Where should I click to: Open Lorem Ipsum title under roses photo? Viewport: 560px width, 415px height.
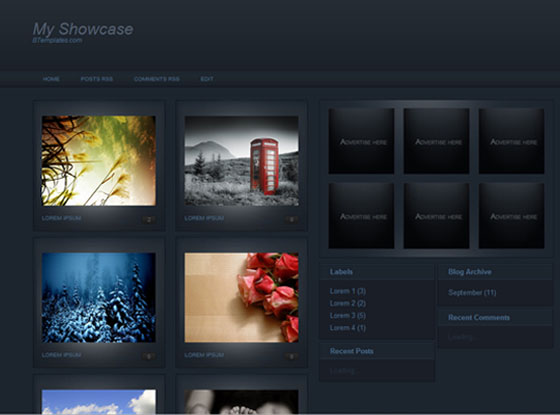tap(204, 355)
